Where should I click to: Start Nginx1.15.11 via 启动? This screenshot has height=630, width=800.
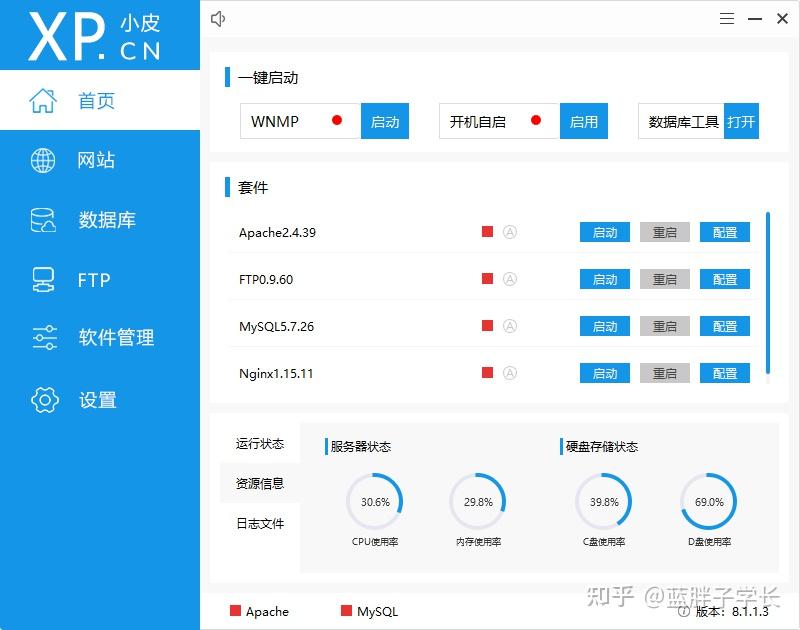pos(605,373)
